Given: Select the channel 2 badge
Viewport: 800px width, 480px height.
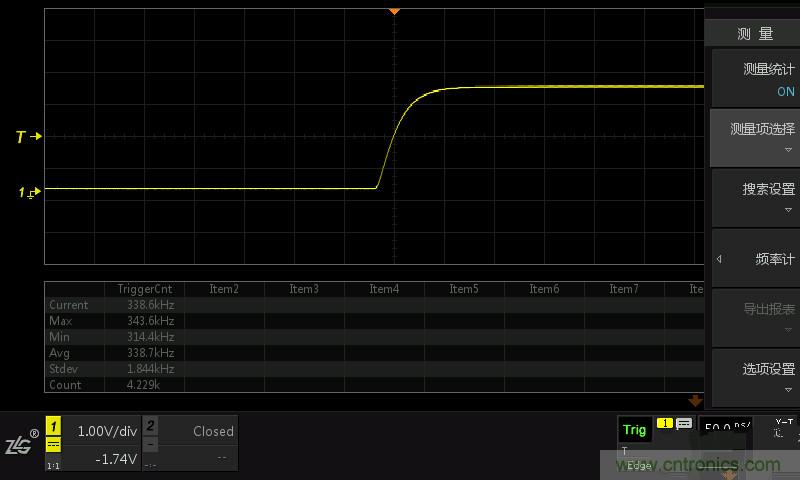Looking at the screenshot, I should coord(150,426).
